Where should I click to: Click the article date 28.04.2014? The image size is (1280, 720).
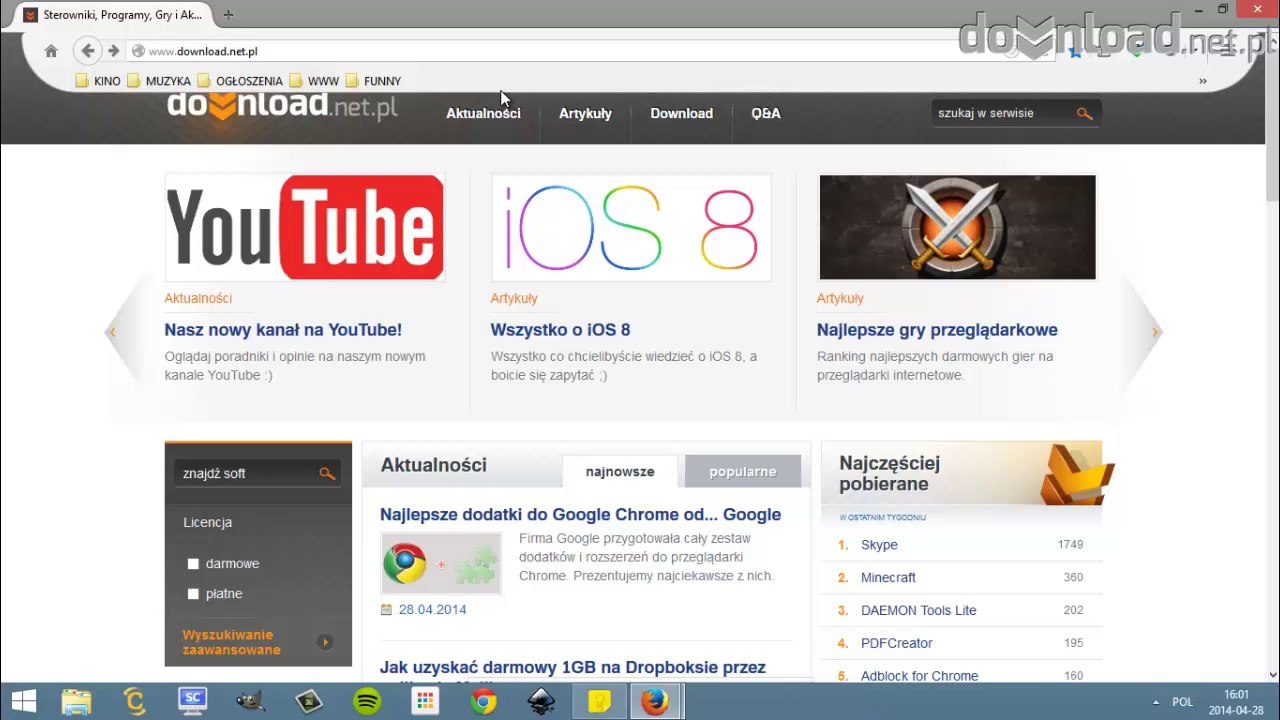point(432,609)
